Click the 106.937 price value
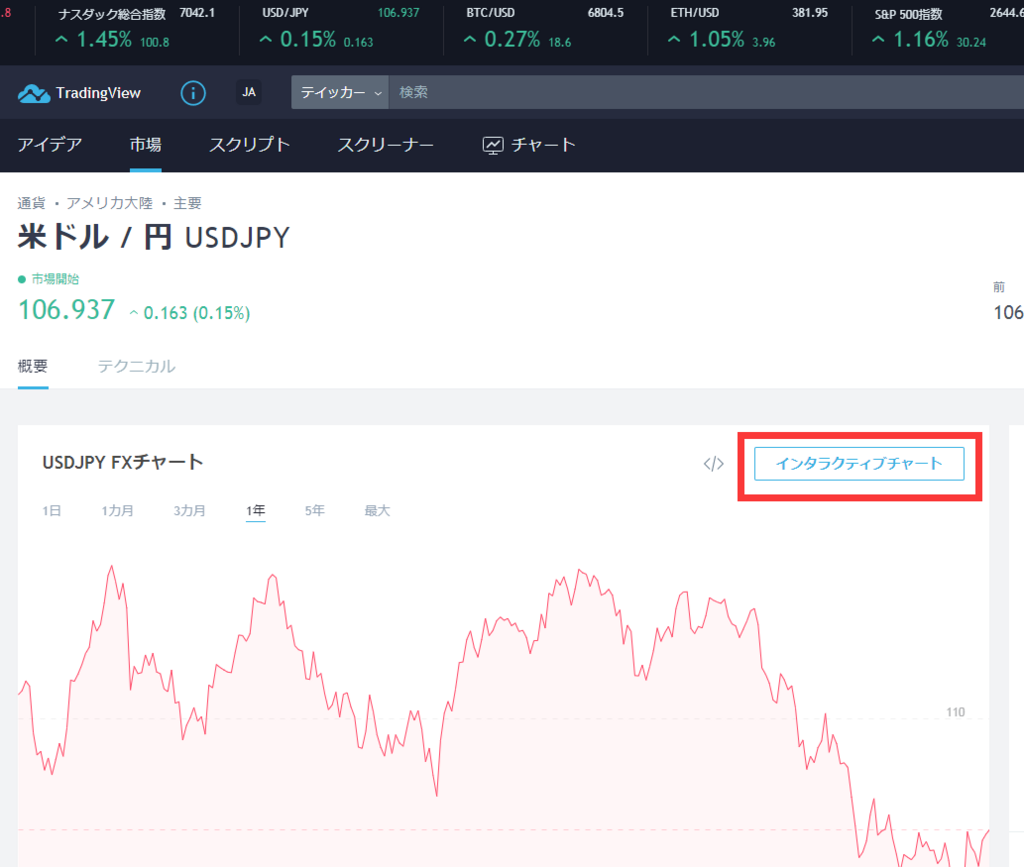This screenshot has height=867, width=1024. pyautogui.click(x=67, y=310)
